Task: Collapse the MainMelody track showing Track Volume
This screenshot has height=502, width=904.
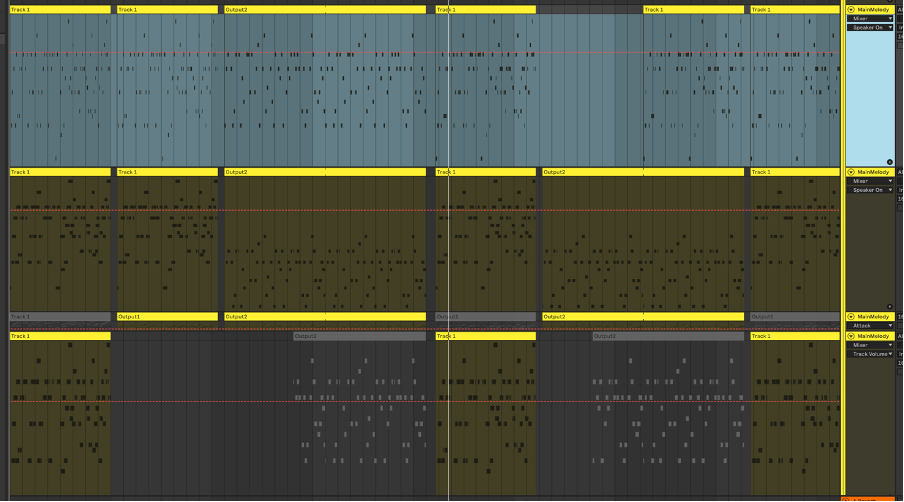Action: [x=851, y=336]
